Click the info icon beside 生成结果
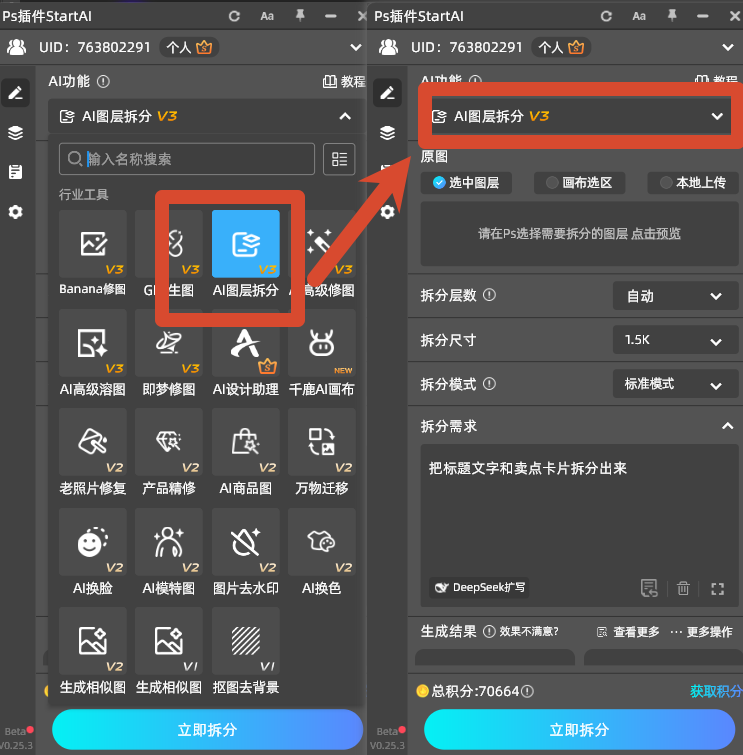The width and height of the screenshot is (743, 755). [x=489, y=631]
